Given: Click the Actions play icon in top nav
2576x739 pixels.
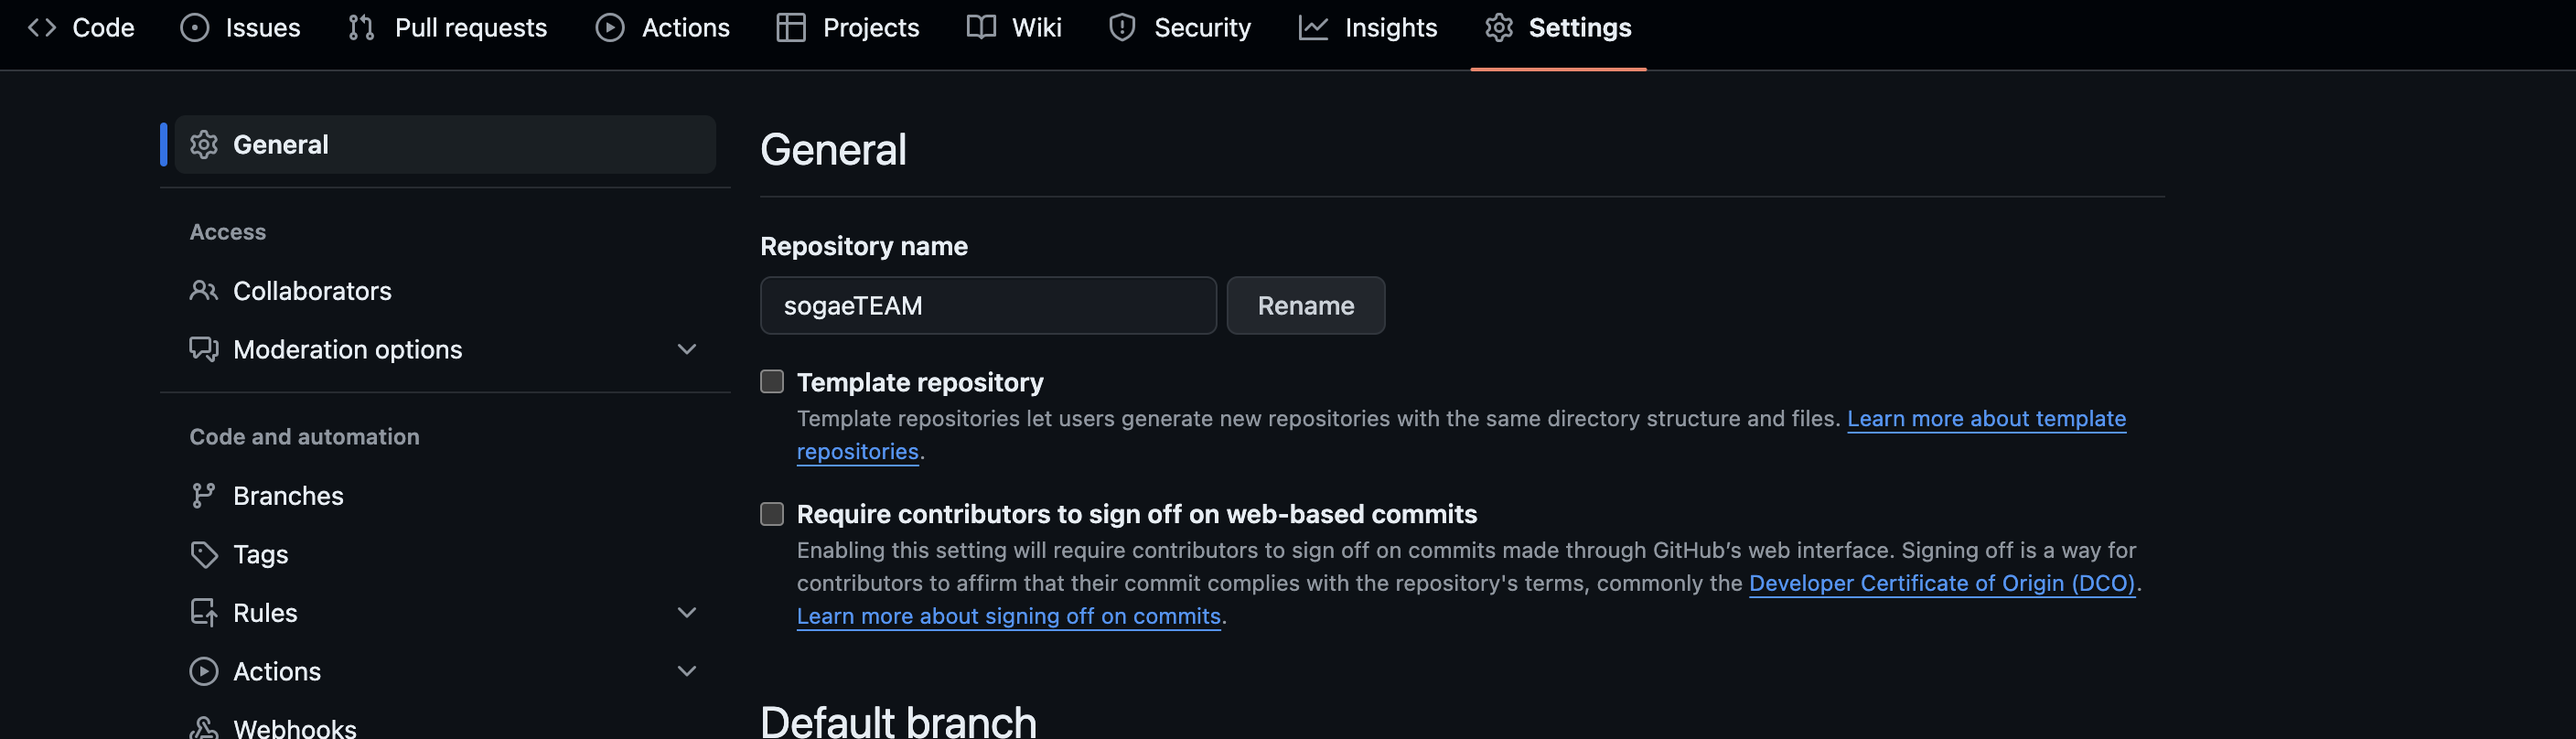Looking at the screenshot, I should [x=610, y=27].
